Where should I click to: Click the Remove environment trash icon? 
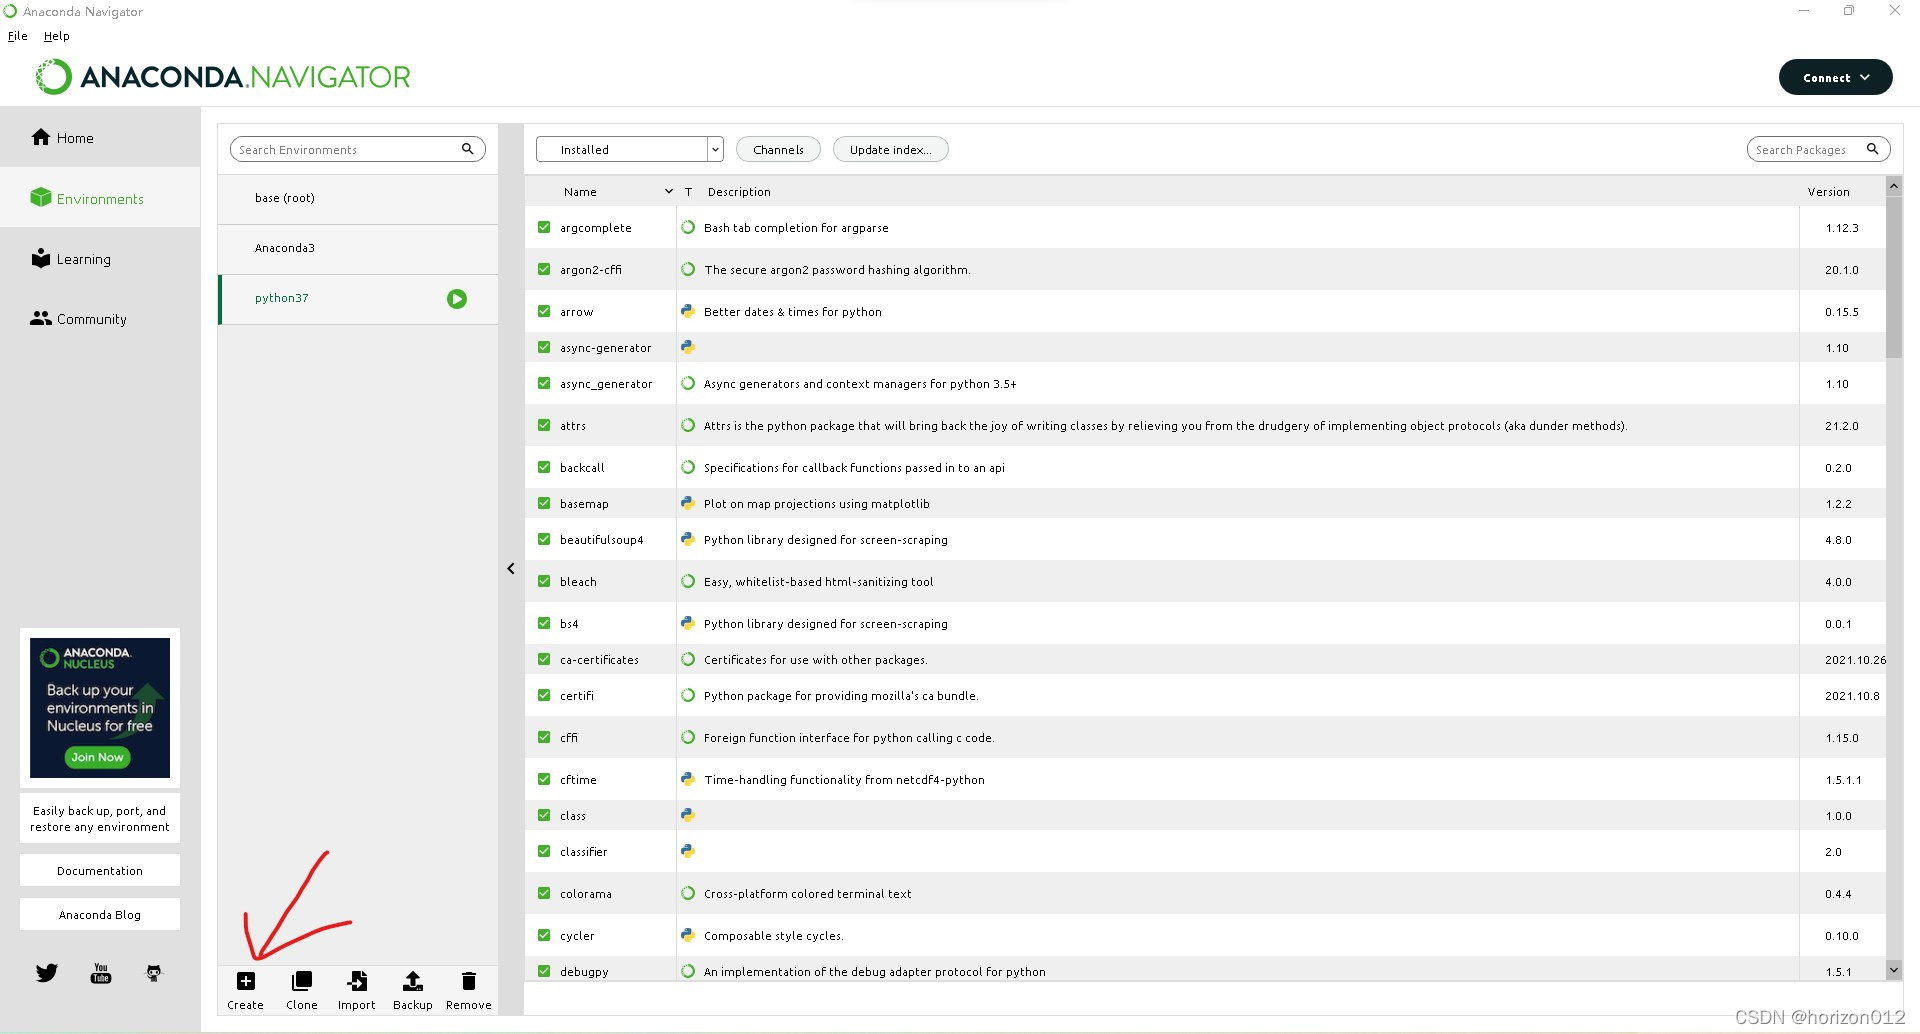[468, 981]
